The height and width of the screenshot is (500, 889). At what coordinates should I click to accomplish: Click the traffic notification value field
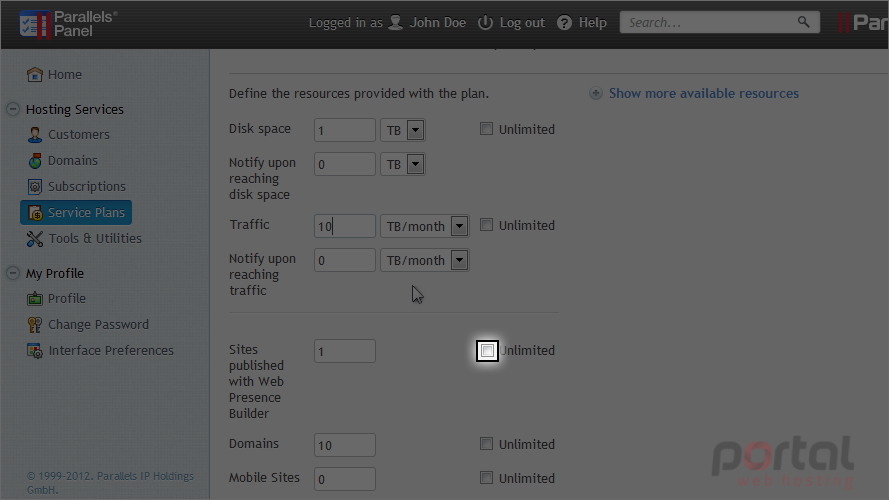(345, 260)
